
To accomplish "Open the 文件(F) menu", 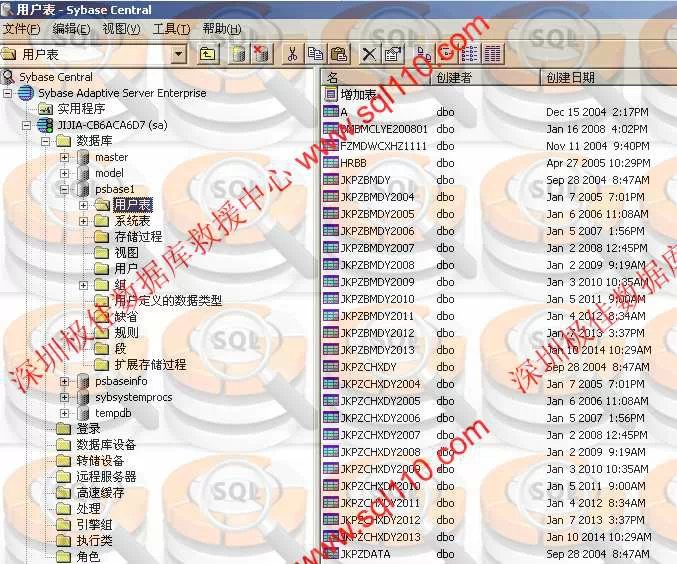I will pyautogui.click(x=22, y=29).
